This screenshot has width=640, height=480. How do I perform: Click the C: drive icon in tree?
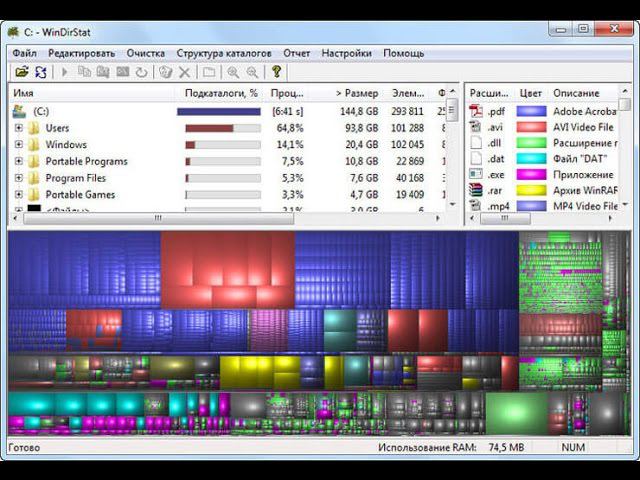click(x=20, y=111)
